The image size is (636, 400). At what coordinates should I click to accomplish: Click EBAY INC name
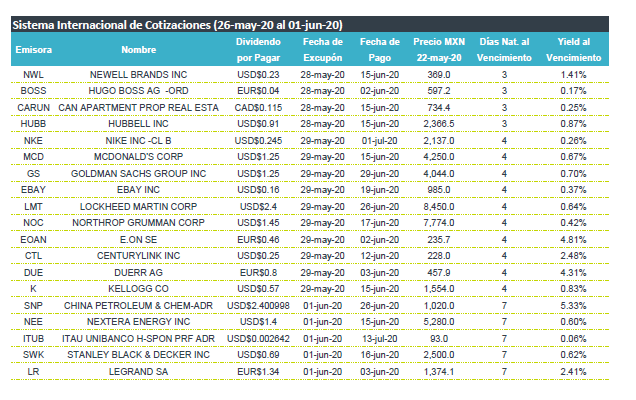coord(138,190)
